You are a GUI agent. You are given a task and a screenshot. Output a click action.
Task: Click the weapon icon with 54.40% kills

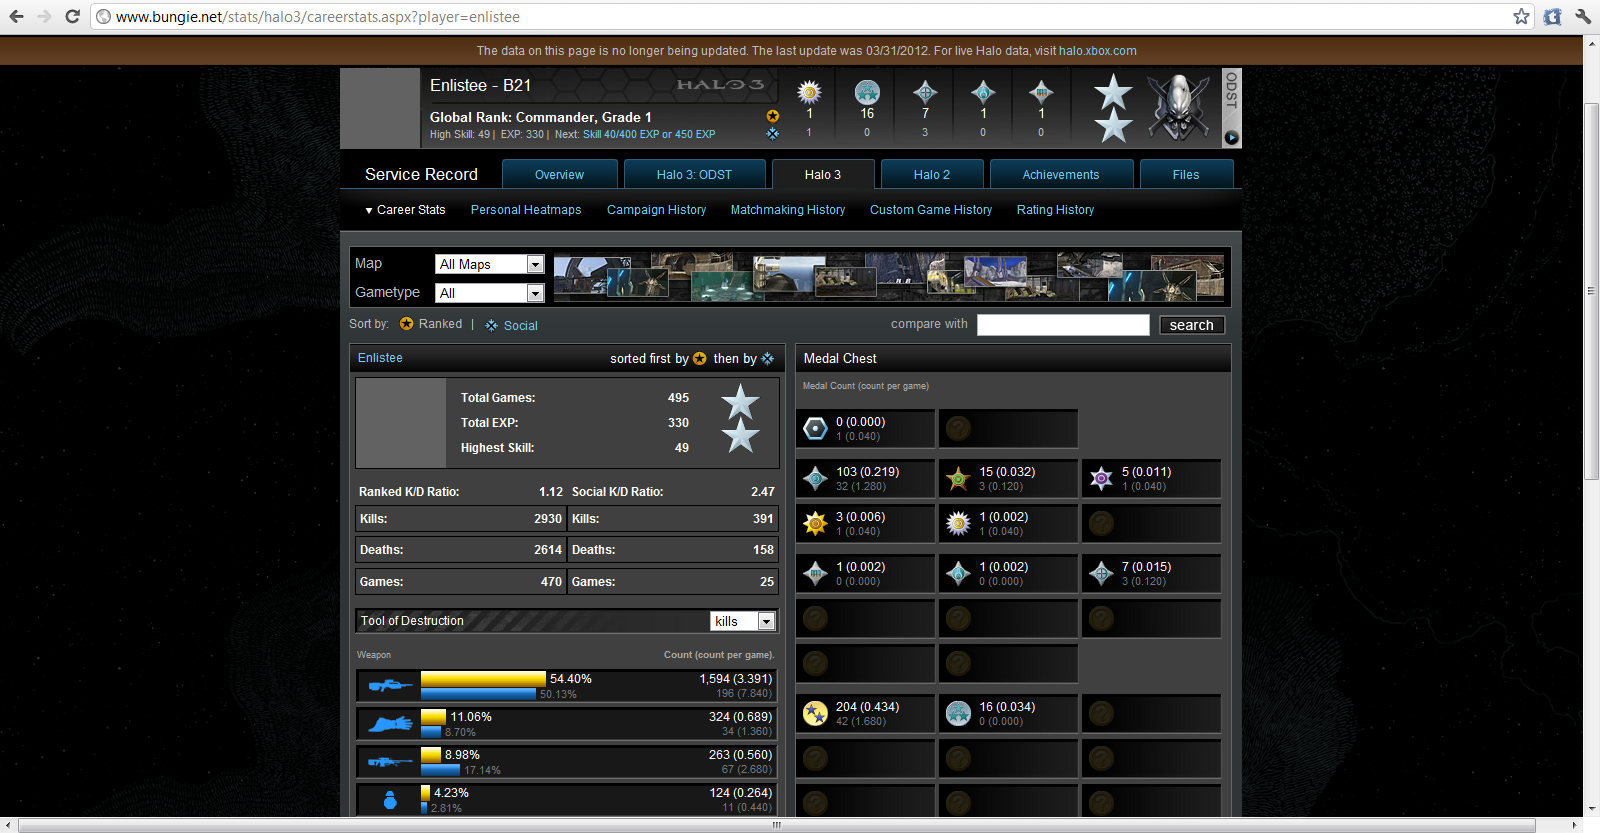[390, 686]
